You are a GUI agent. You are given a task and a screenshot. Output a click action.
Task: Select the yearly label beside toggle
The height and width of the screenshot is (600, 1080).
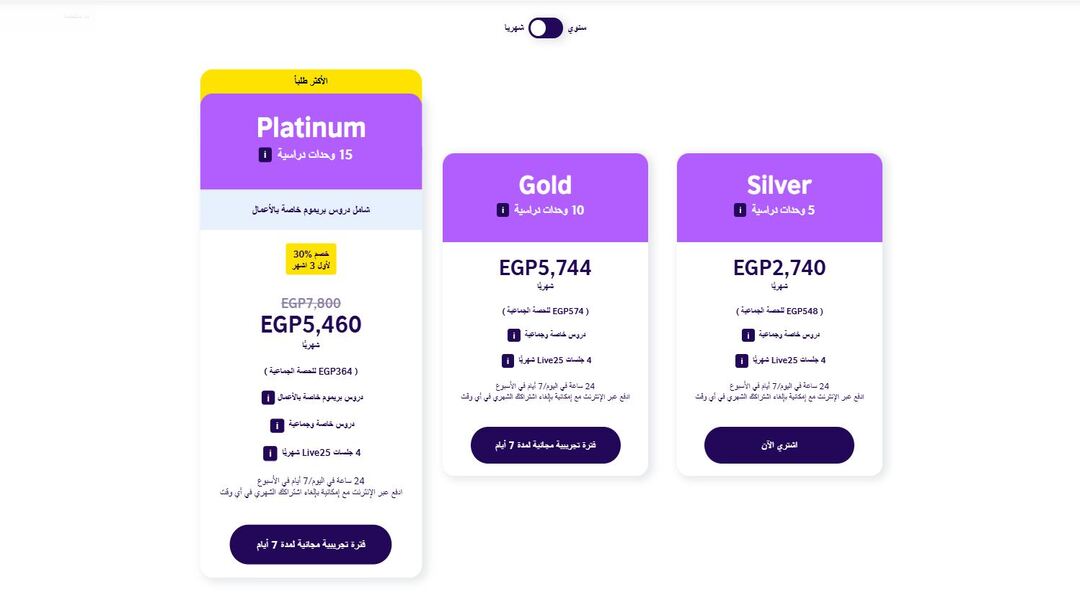coord(577,28)
